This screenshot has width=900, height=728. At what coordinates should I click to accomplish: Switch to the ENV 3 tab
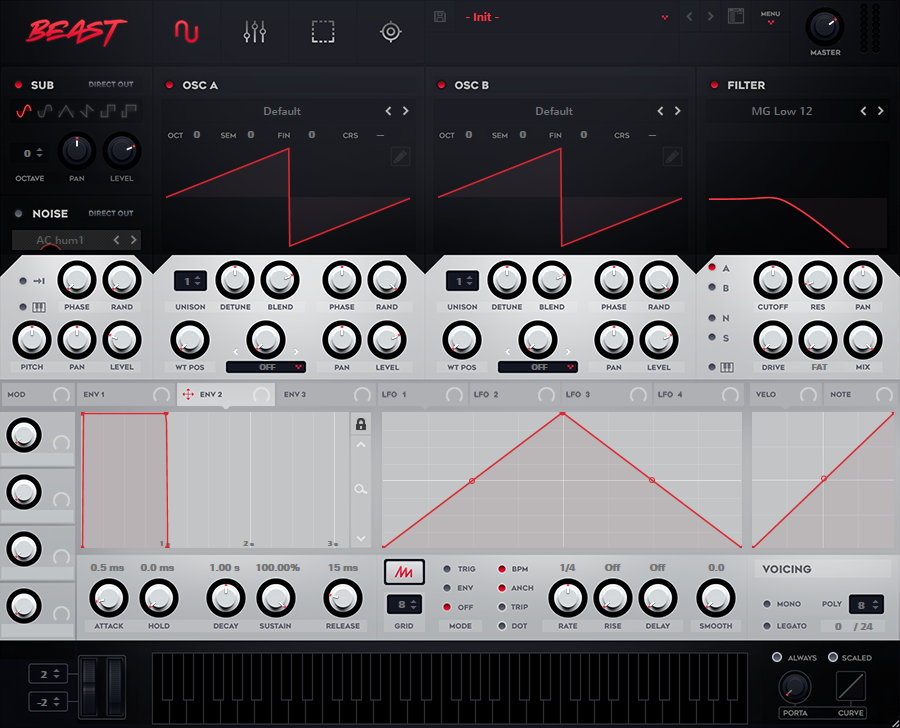click(x=326, y=394)
